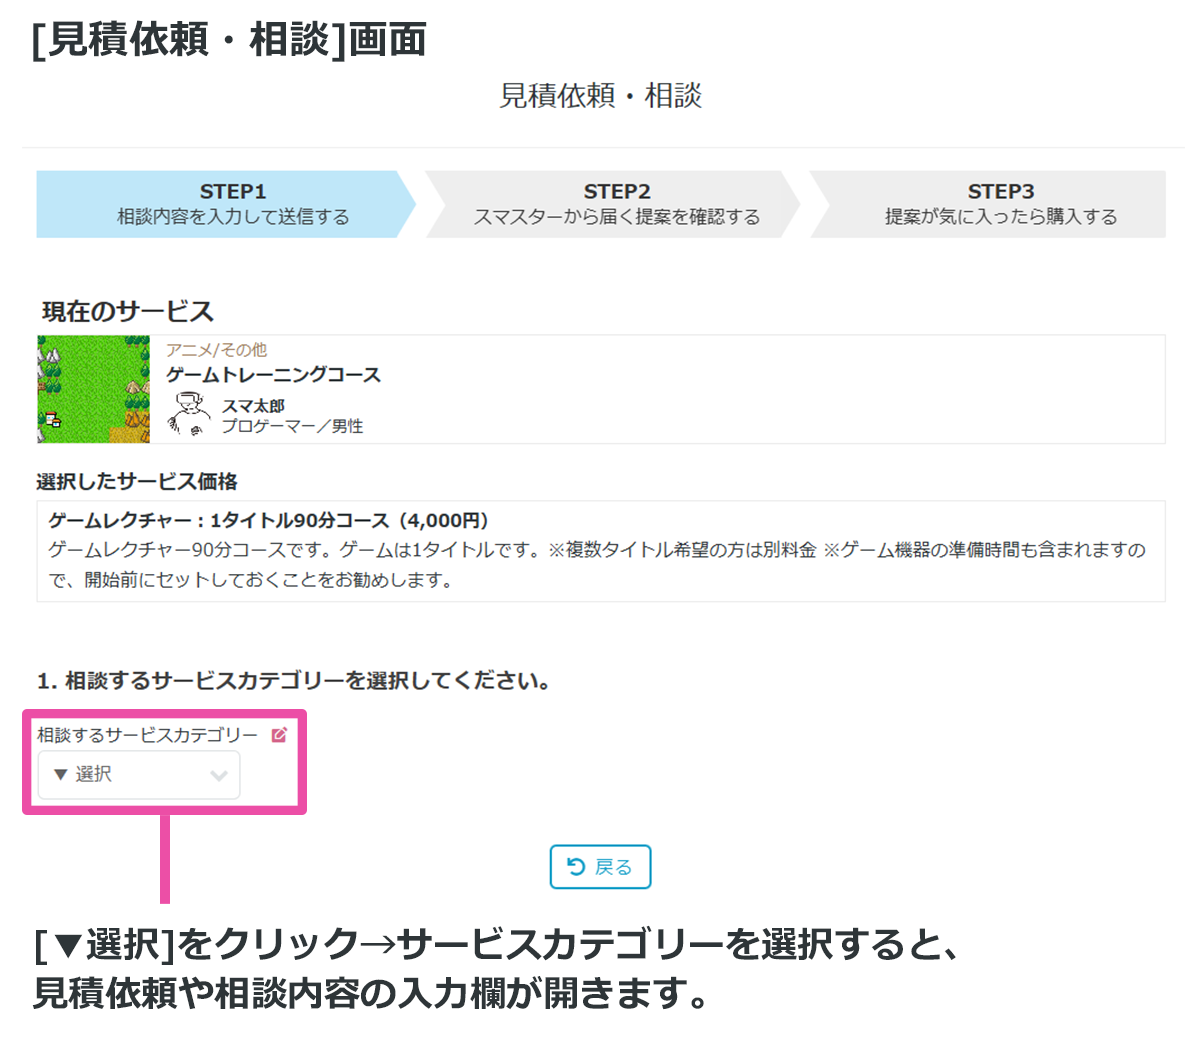The width and height of the screenshot is (1200, 1051).
Task: Open the ▼選択 service category dropdown
Action: point(138,775)
